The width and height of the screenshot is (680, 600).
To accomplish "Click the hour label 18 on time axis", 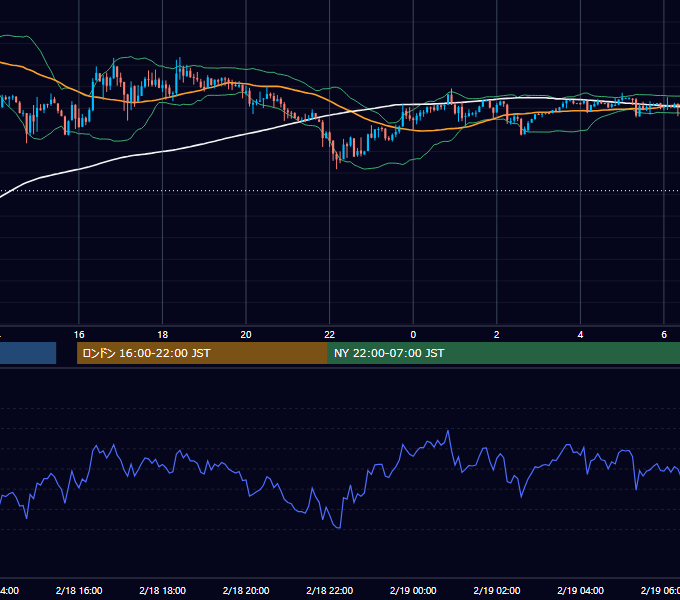I will pos(163,335).
